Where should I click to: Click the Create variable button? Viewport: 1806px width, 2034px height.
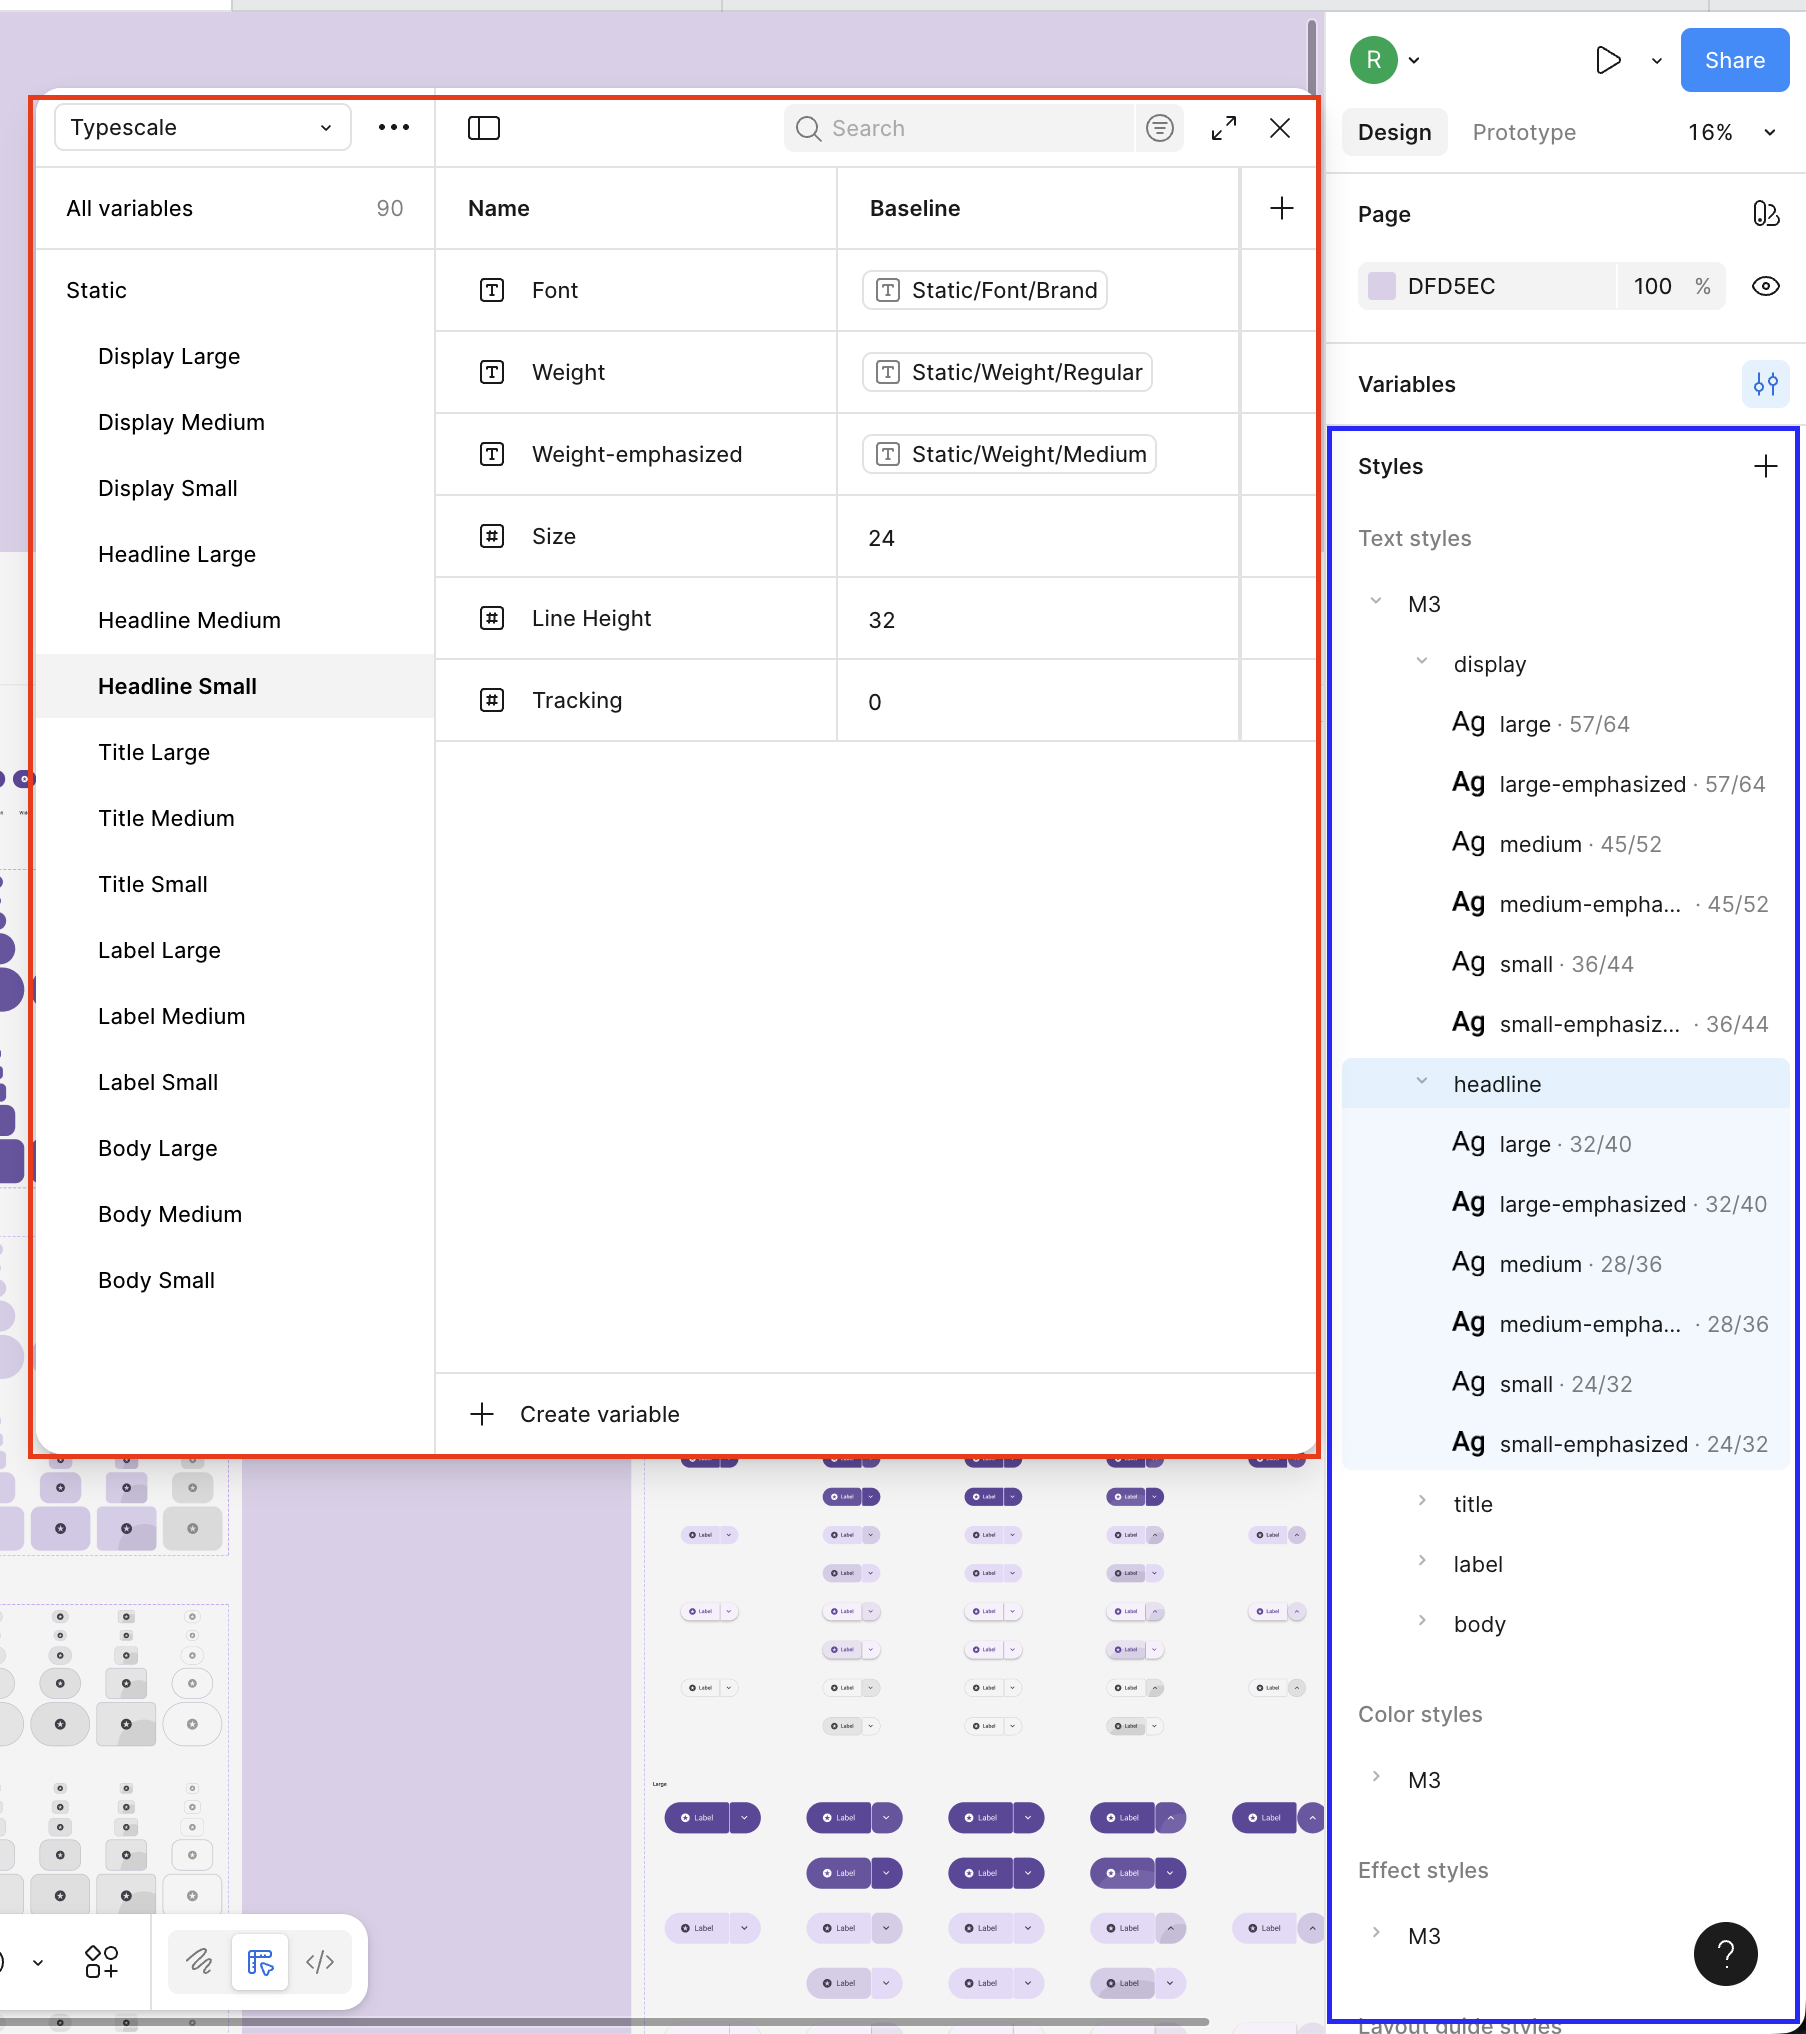tap(574, 1414)
